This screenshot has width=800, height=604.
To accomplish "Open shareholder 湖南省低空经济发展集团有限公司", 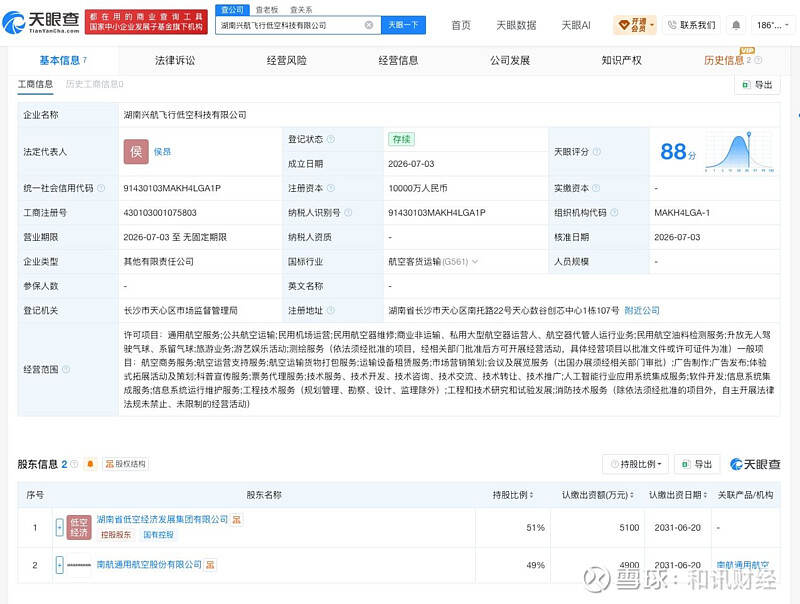I will 162,519.
